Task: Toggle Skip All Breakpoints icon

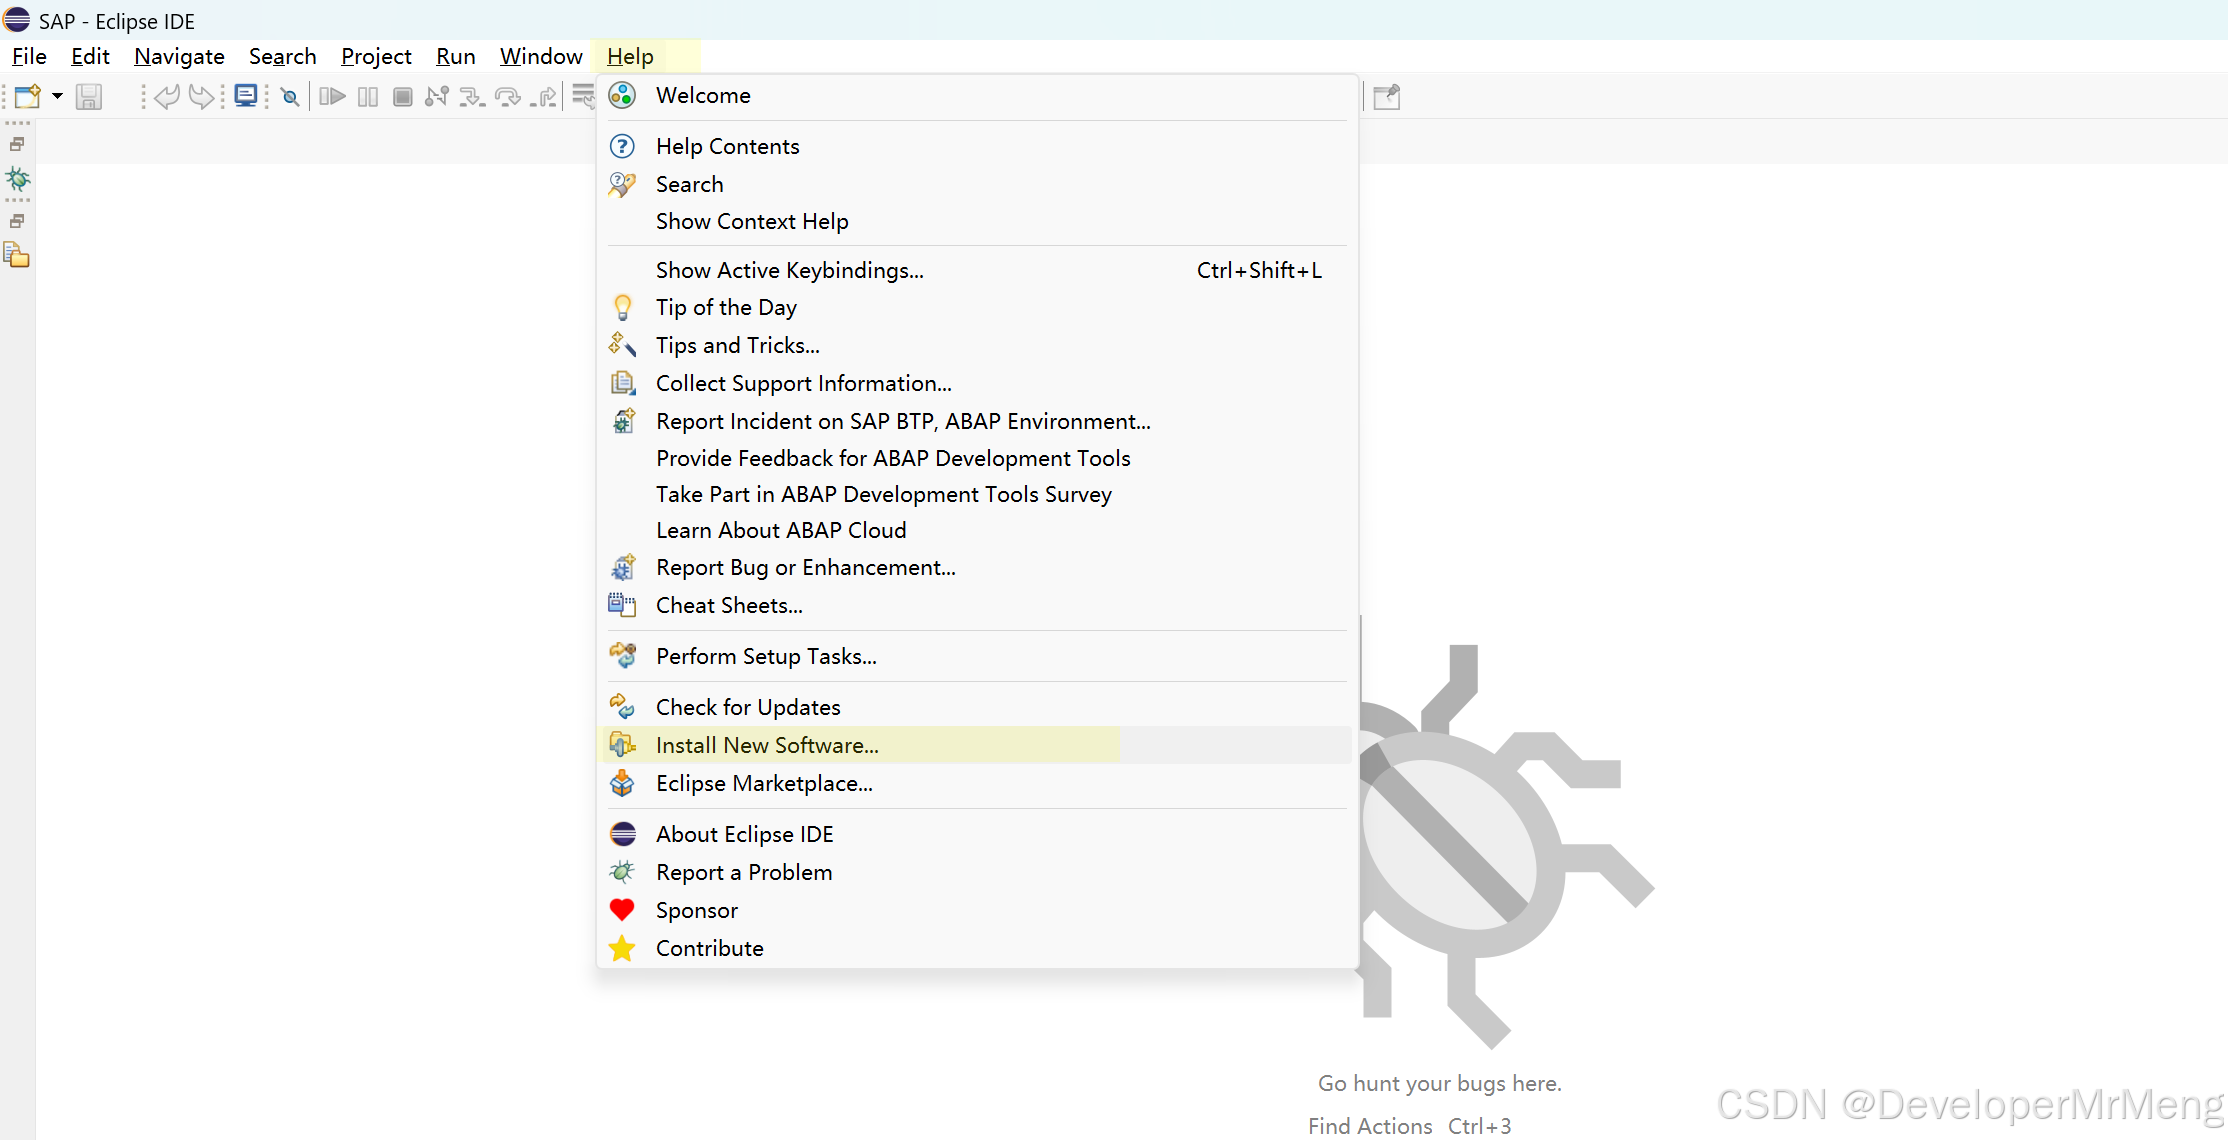Action: [290, 97]
